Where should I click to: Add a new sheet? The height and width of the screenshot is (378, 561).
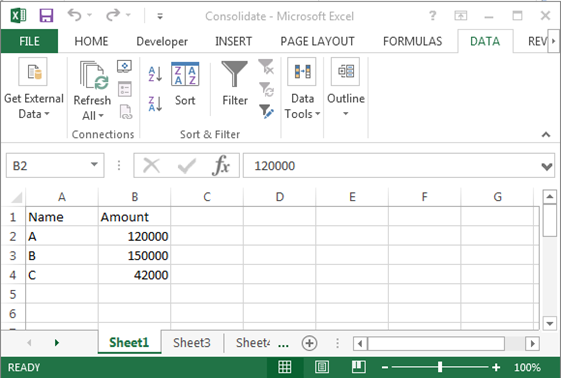(309, 343)
